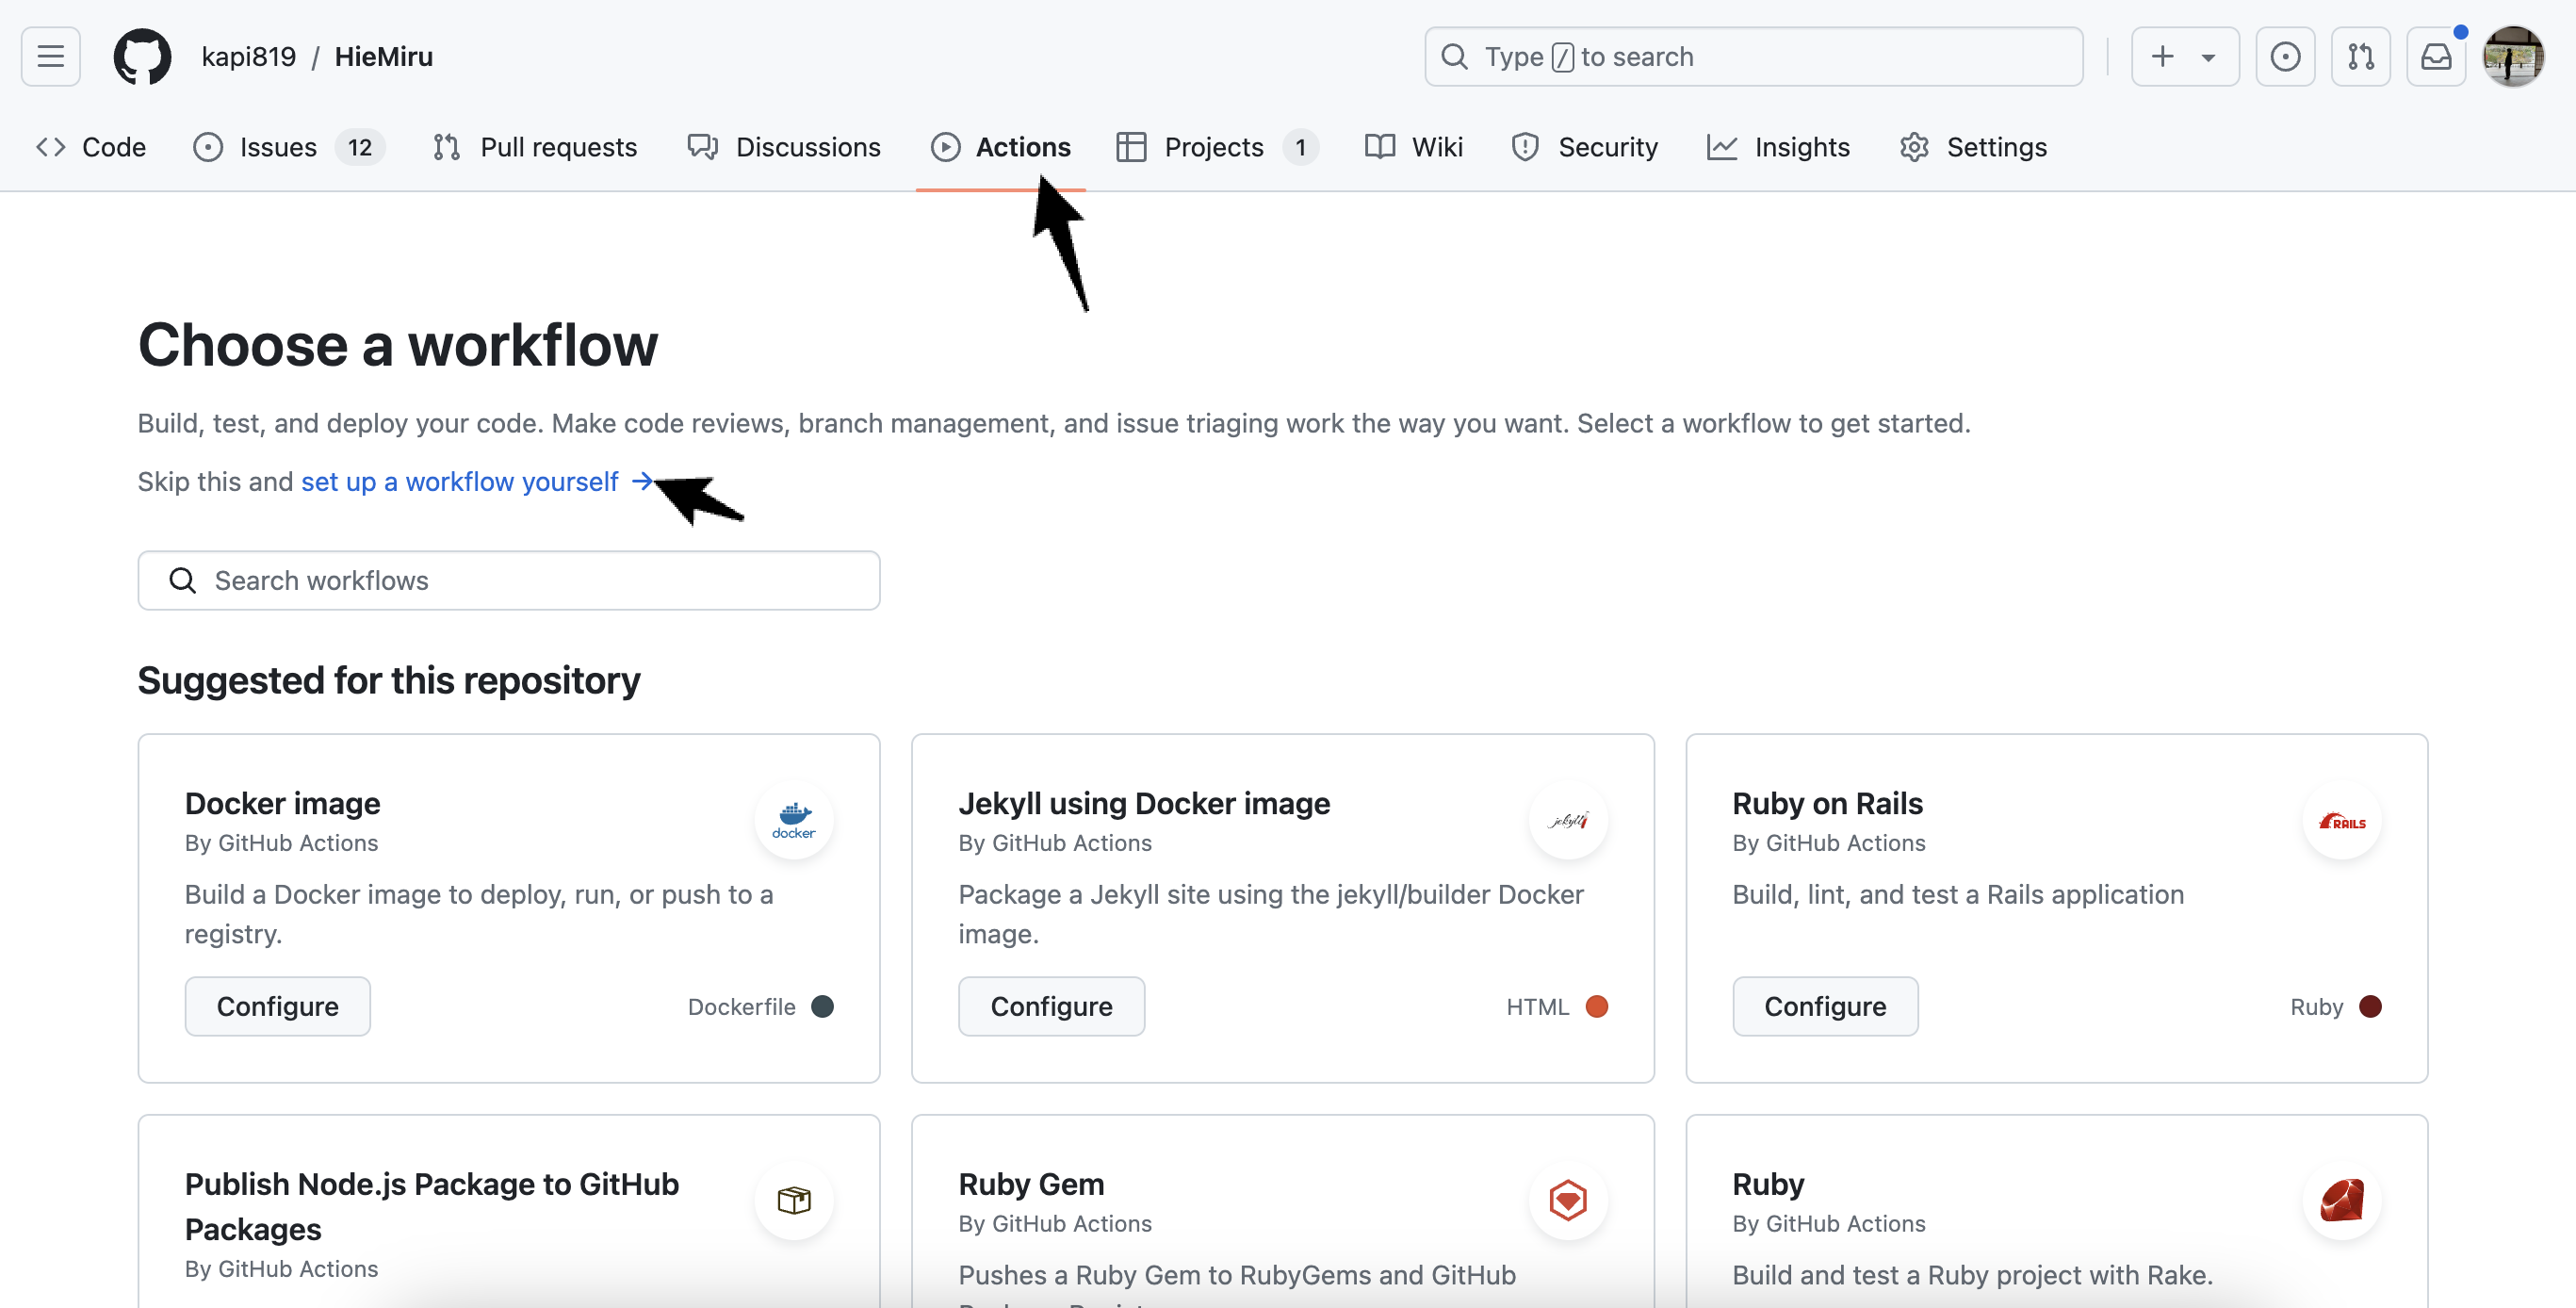This screenshot has width=2576, height=1308.
Task: Configure the Jekyll using Docker image workflow
Action: (x=1051, y=1006)
